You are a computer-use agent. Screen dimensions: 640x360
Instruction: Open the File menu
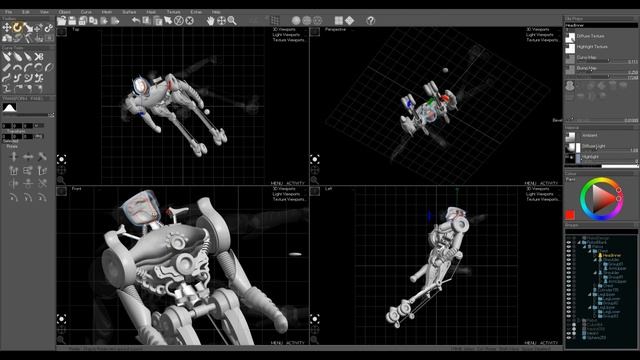coord(8,12)
